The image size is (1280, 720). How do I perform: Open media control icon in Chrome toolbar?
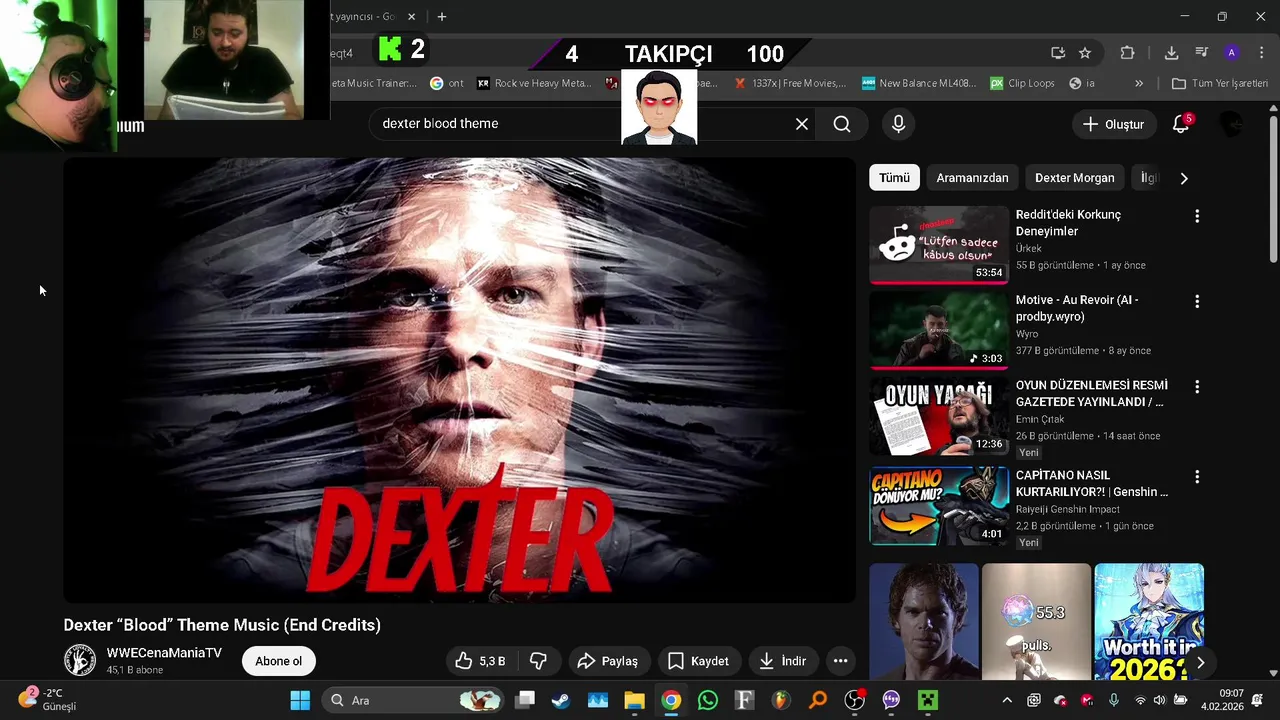pyautogui.click(x=1202, y=53)
